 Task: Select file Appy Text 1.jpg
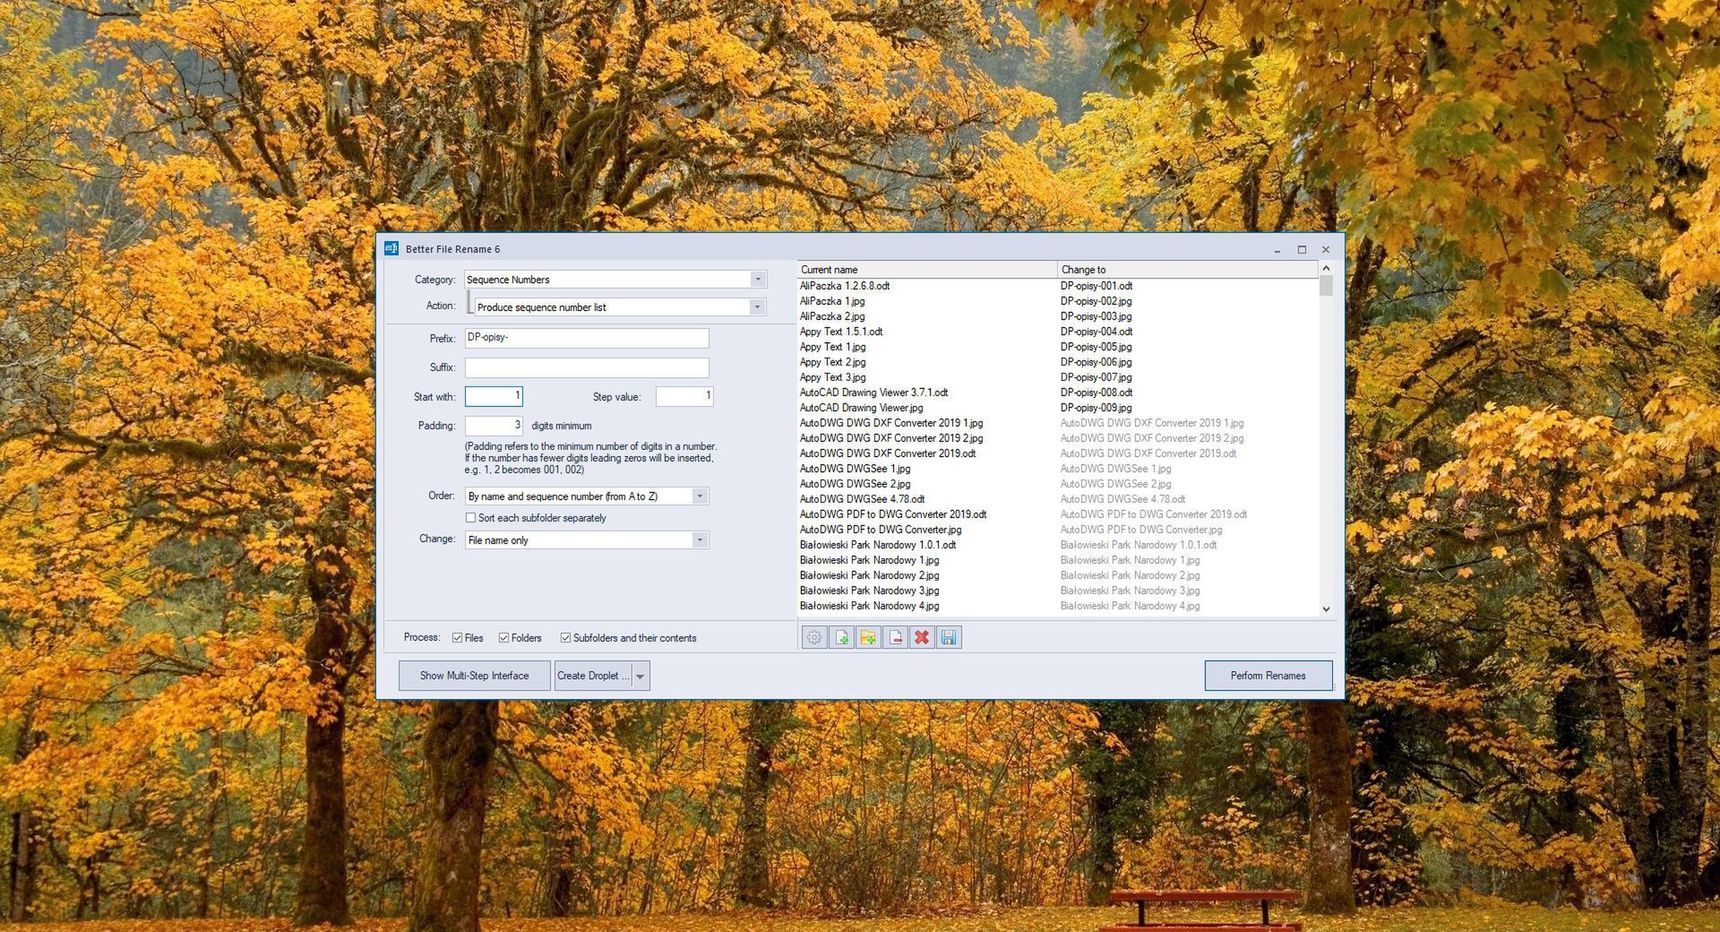click(x=833, y=347)
